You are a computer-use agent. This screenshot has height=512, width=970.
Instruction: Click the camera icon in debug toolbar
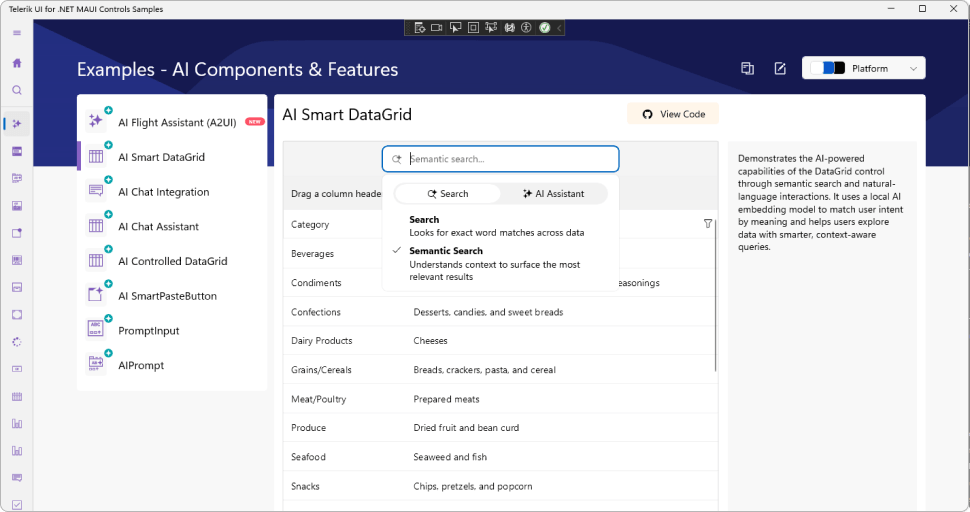point(437,28)
